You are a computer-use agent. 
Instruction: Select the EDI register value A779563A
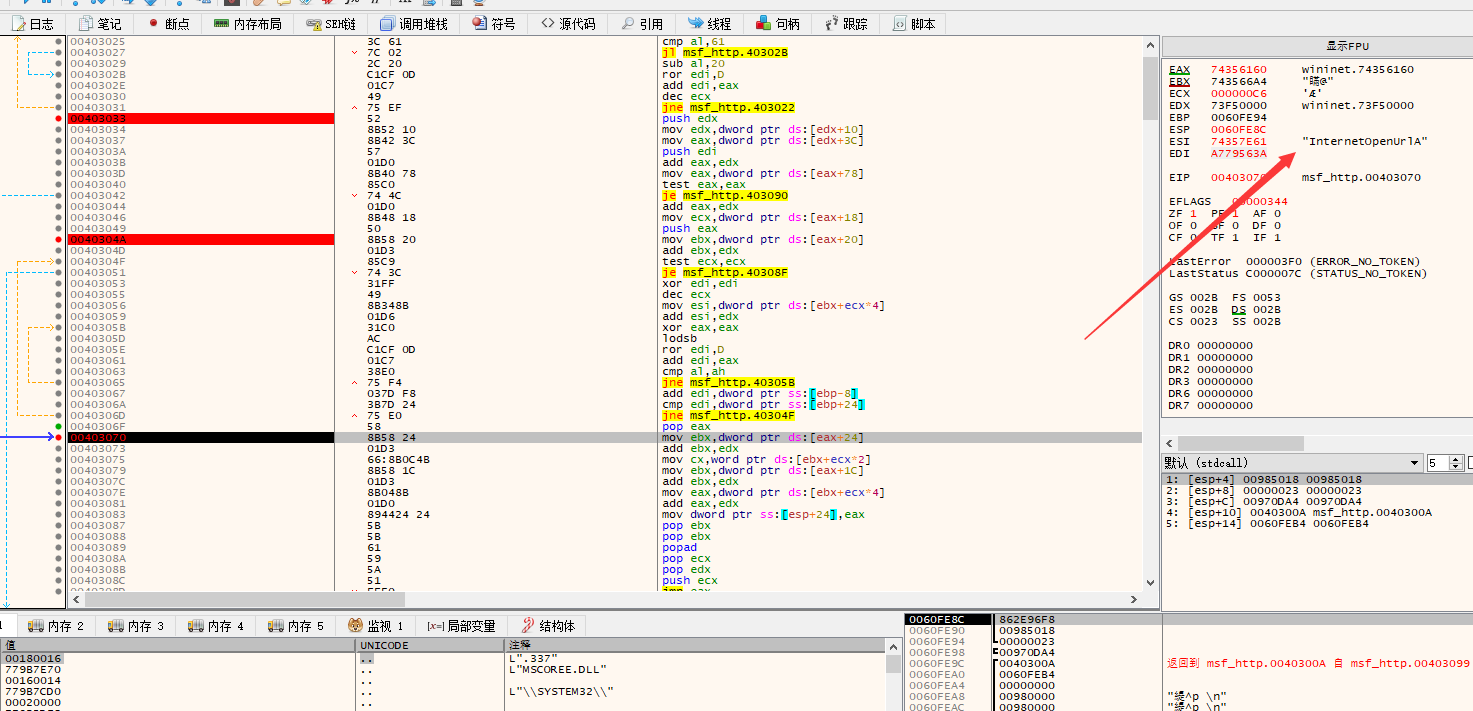(1238, 154)
